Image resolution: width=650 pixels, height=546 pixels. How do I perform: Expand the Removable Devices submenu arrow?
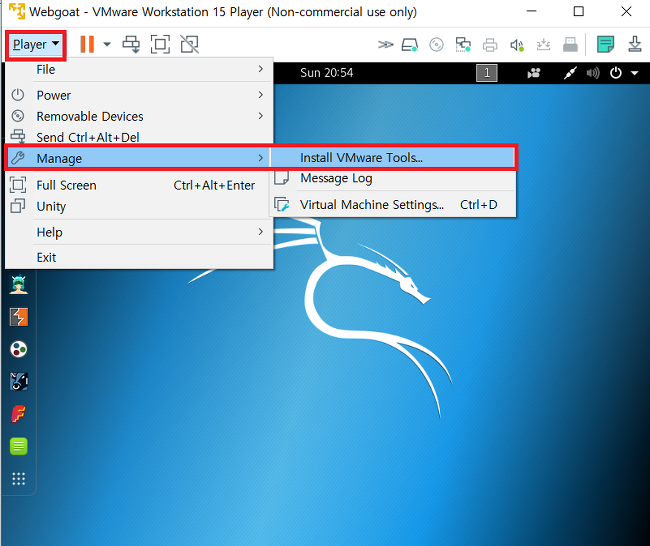(x=260, y=116)
